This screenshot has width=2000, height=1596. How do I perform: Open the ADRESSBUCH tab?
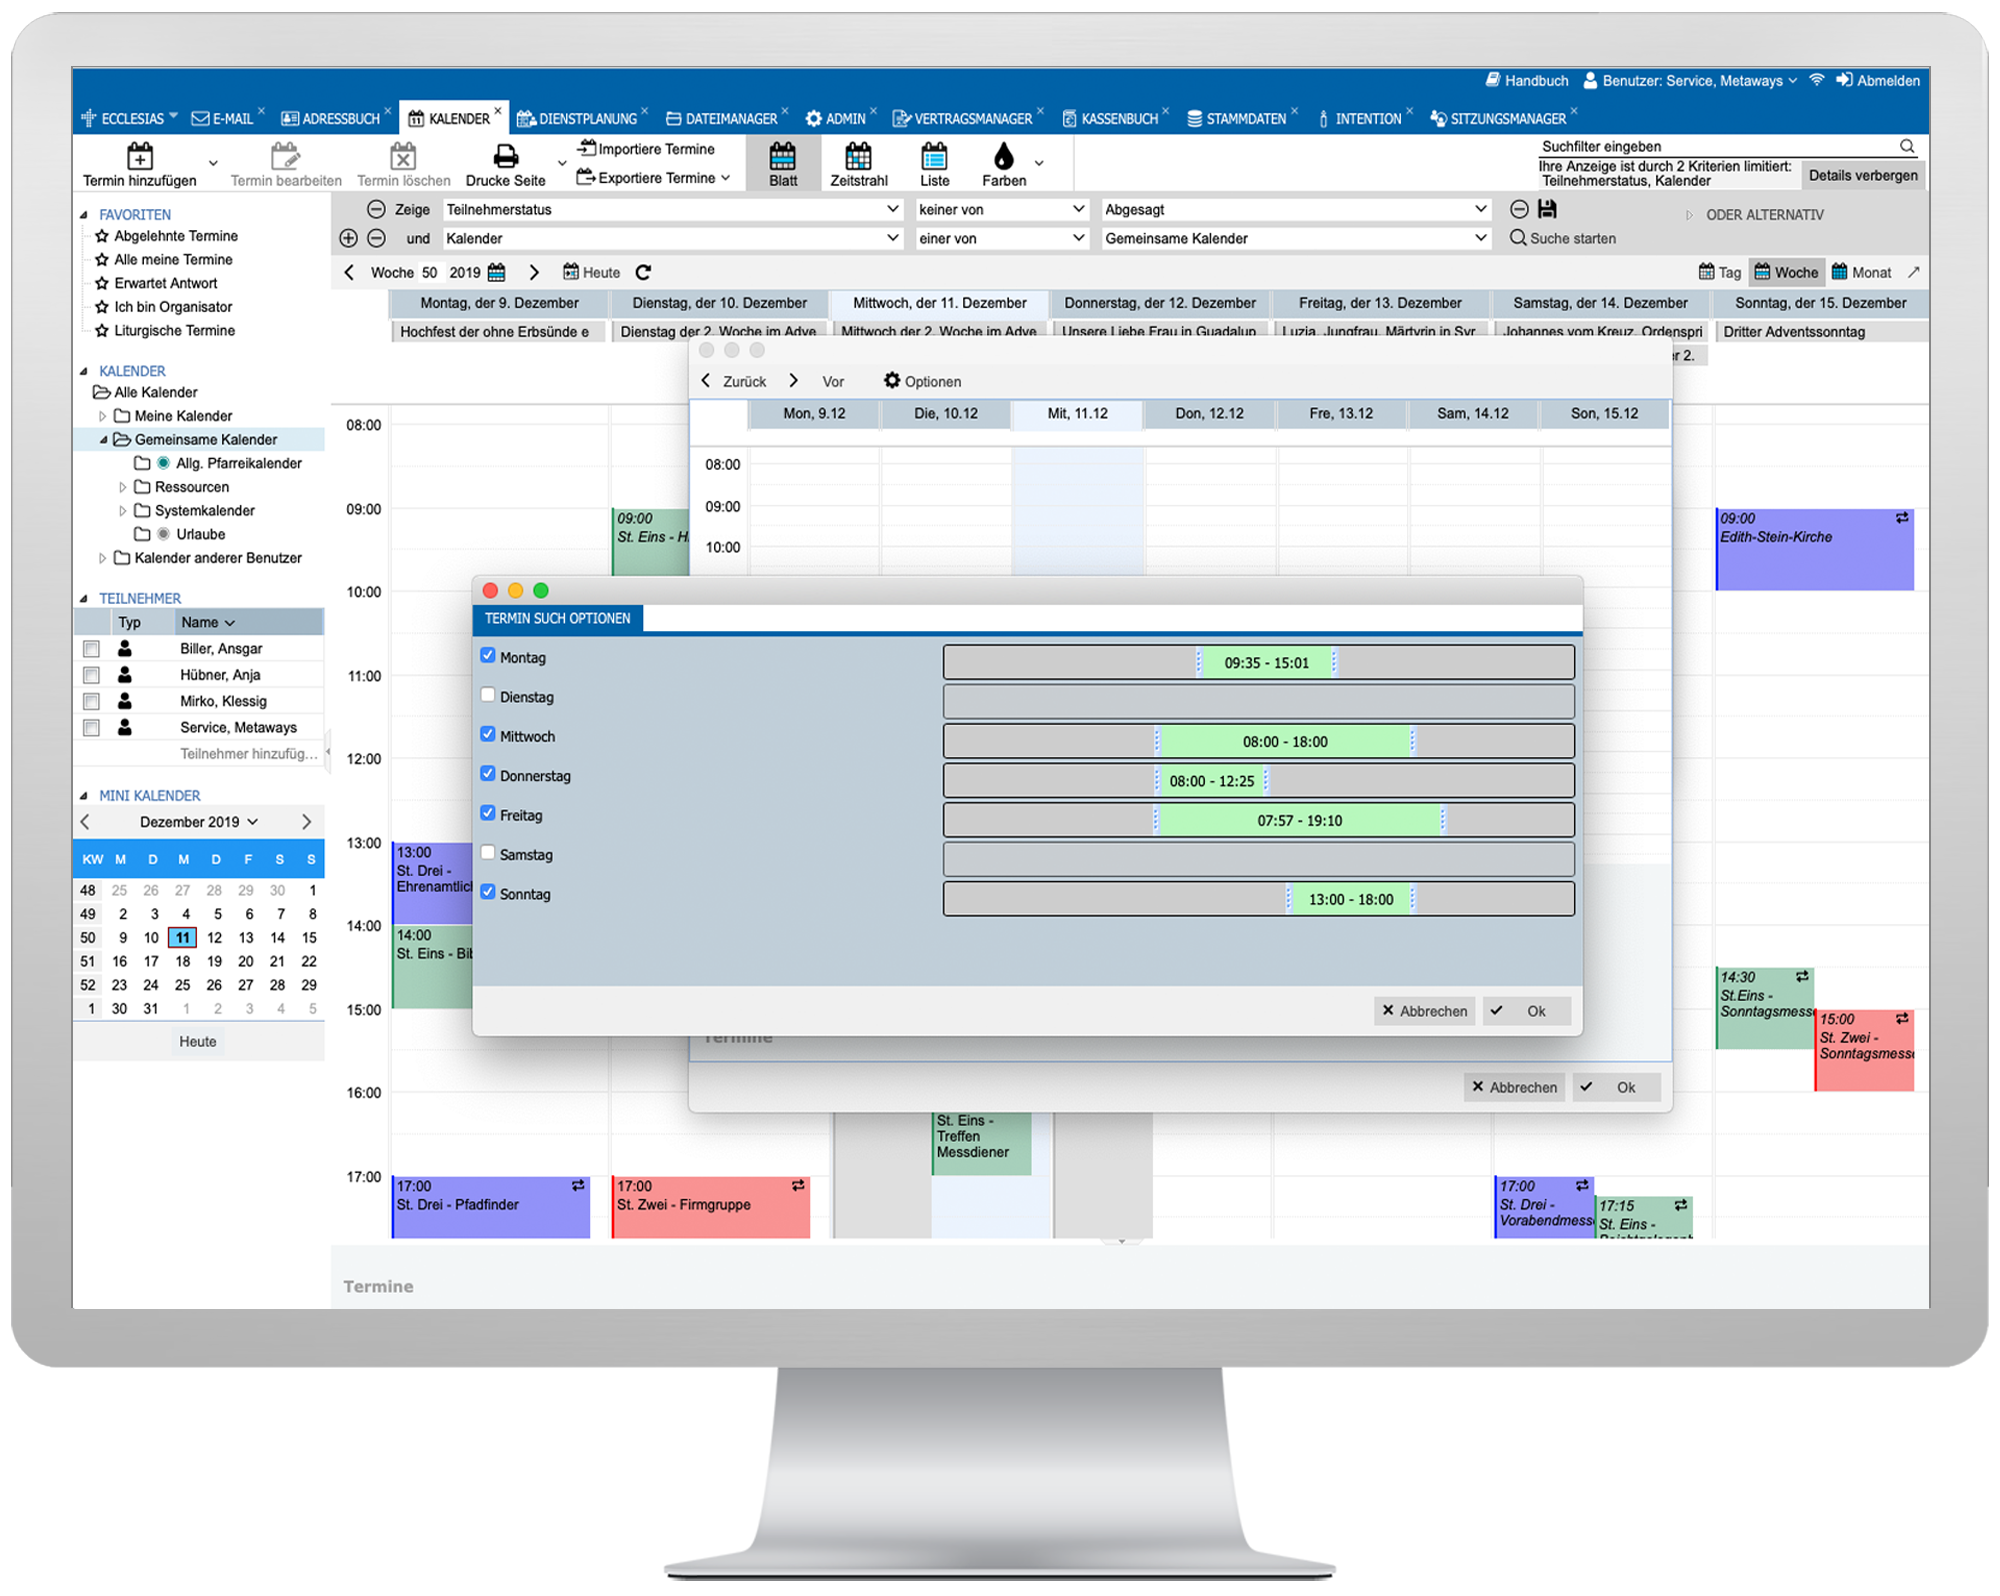pyautogui.click(x=331, y=118)
